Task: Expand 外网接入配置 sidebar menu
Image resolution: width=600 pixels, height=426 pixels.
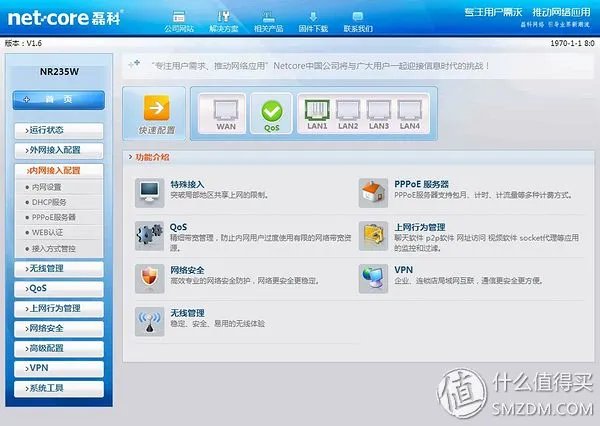Action: point(59,150)
